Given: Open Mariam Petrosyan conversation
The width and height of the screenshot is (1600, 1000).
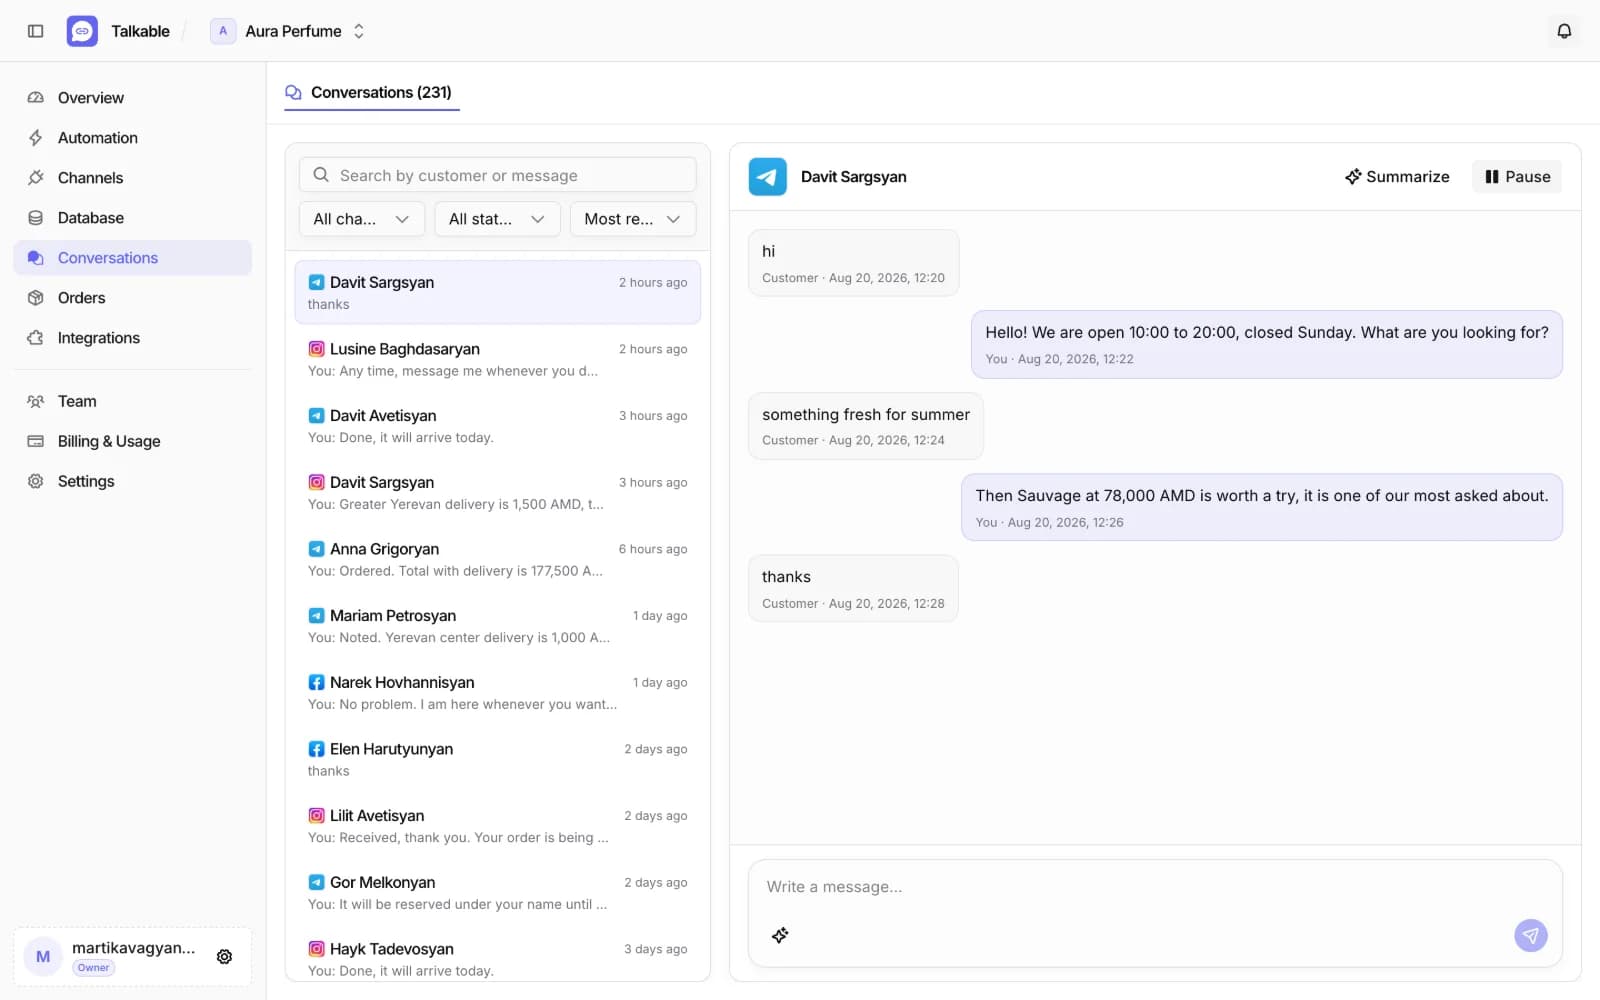Looking at the screenshot, I should 497,626.
